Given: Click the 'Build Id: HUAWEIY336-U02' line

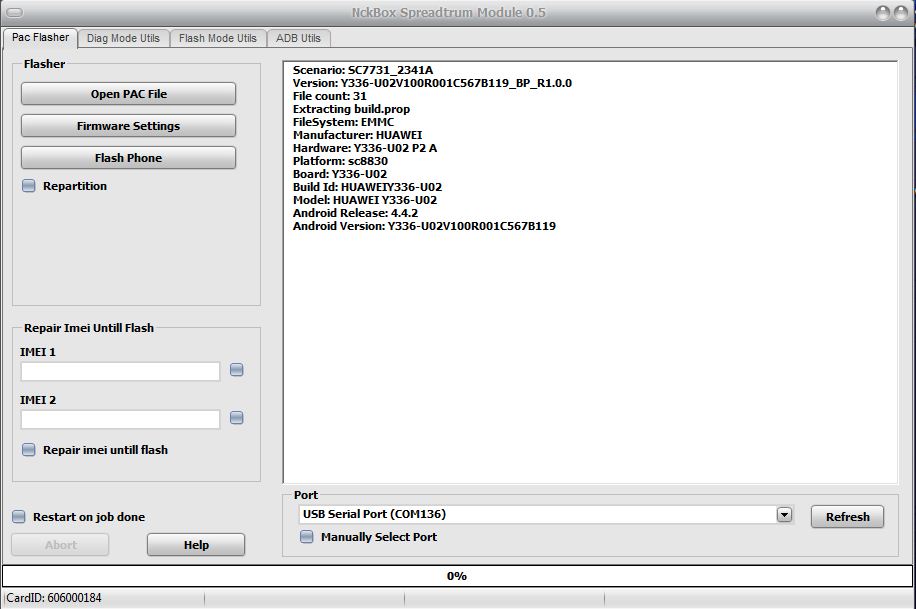Looking at the screenshot, I should (x=367, y=187).
